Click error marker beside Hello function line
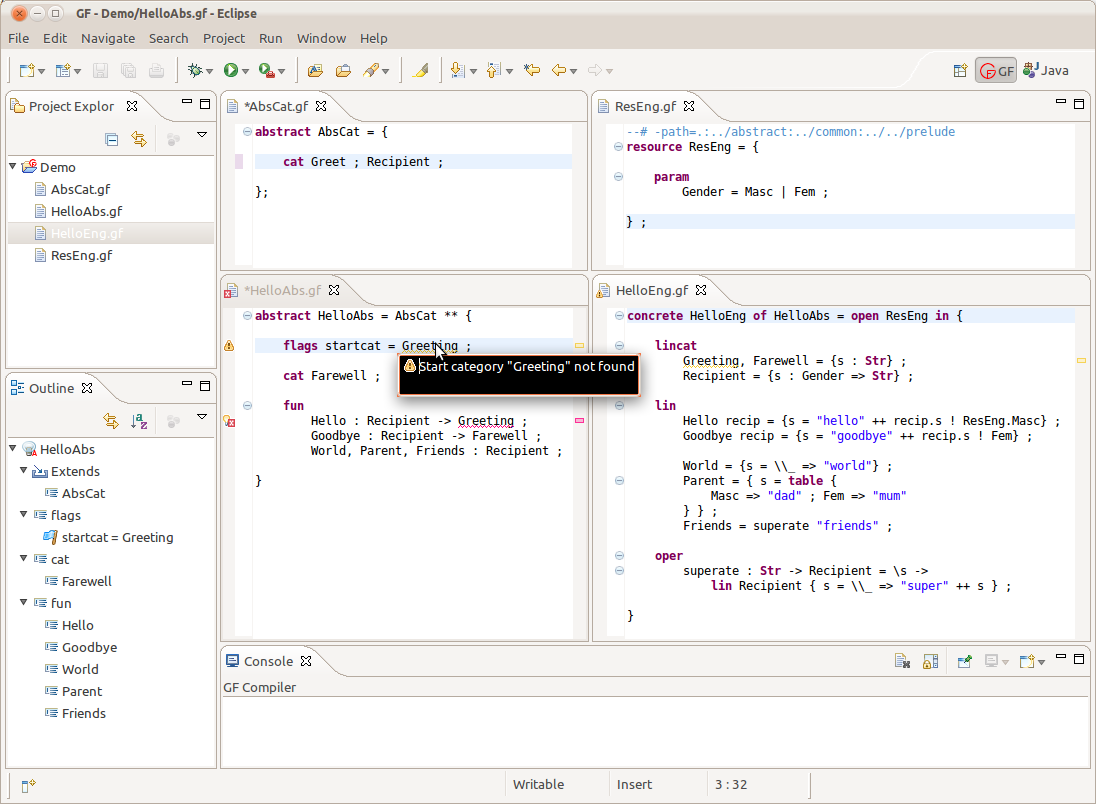This screenshot has height=804, width=1096. pos(229,421)
